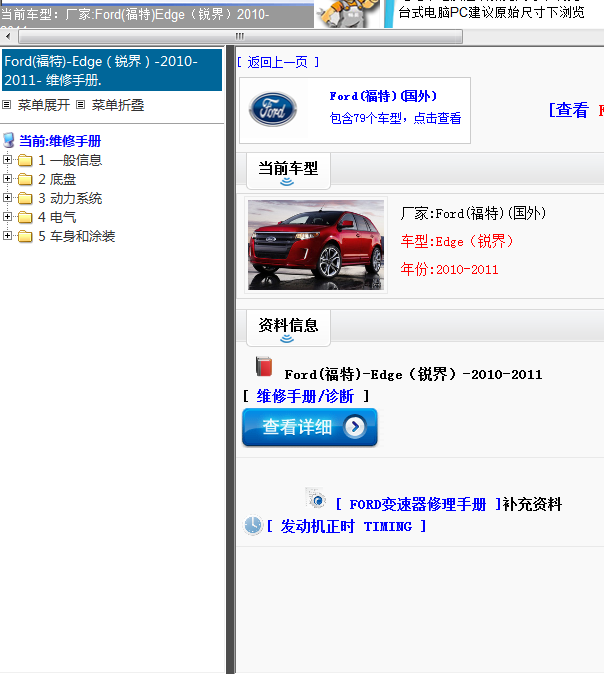Click the folder icon for 2 底盘

[x=25, y=179]
